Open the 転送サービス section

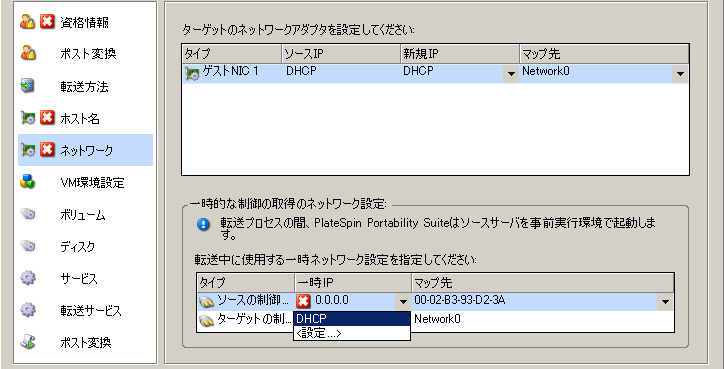click(91, 310)
